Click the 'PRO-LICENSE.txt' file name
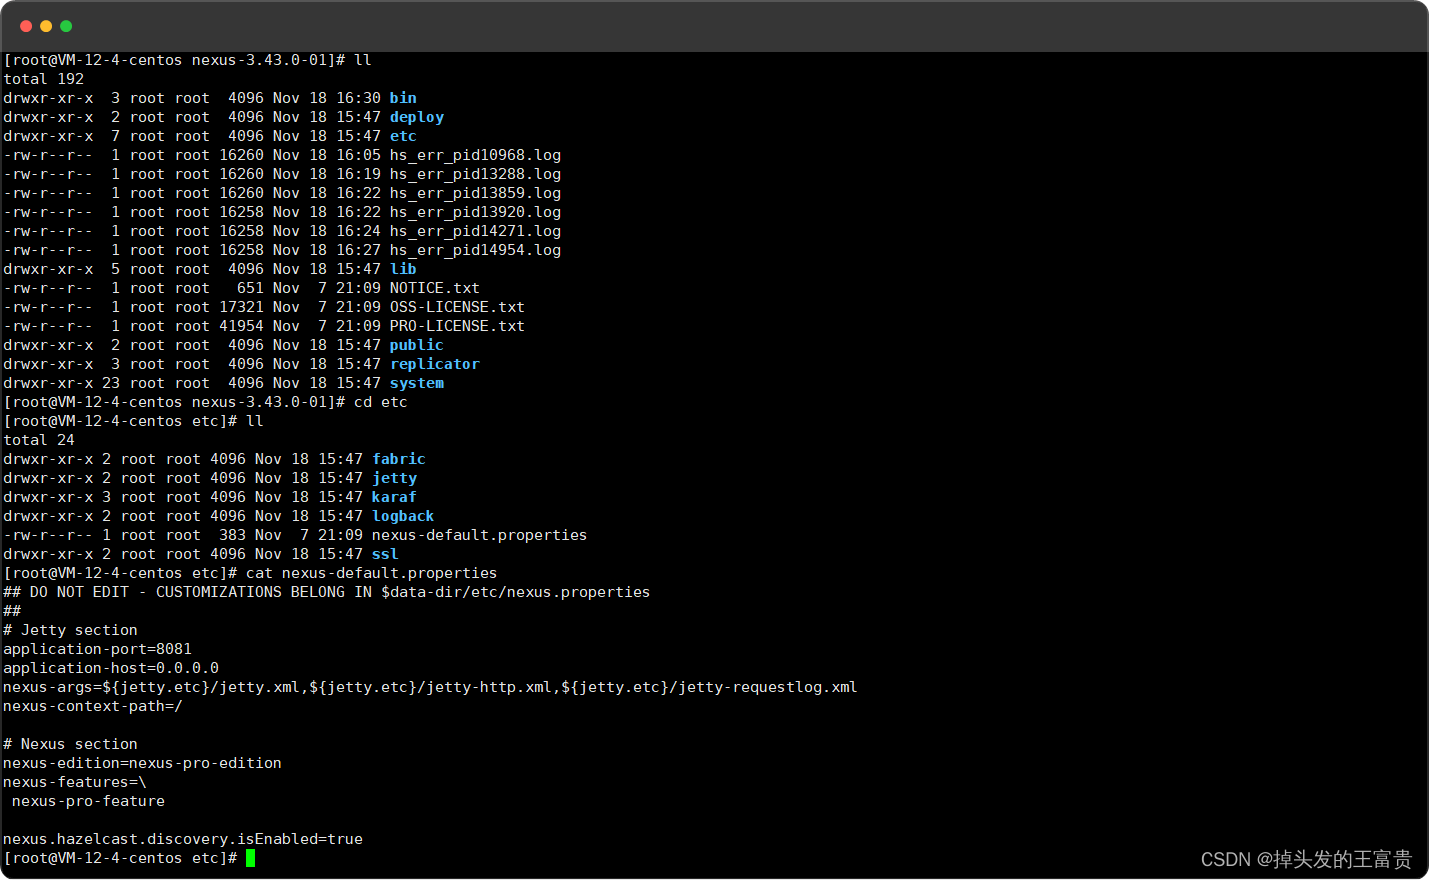 tap(457, 326)
